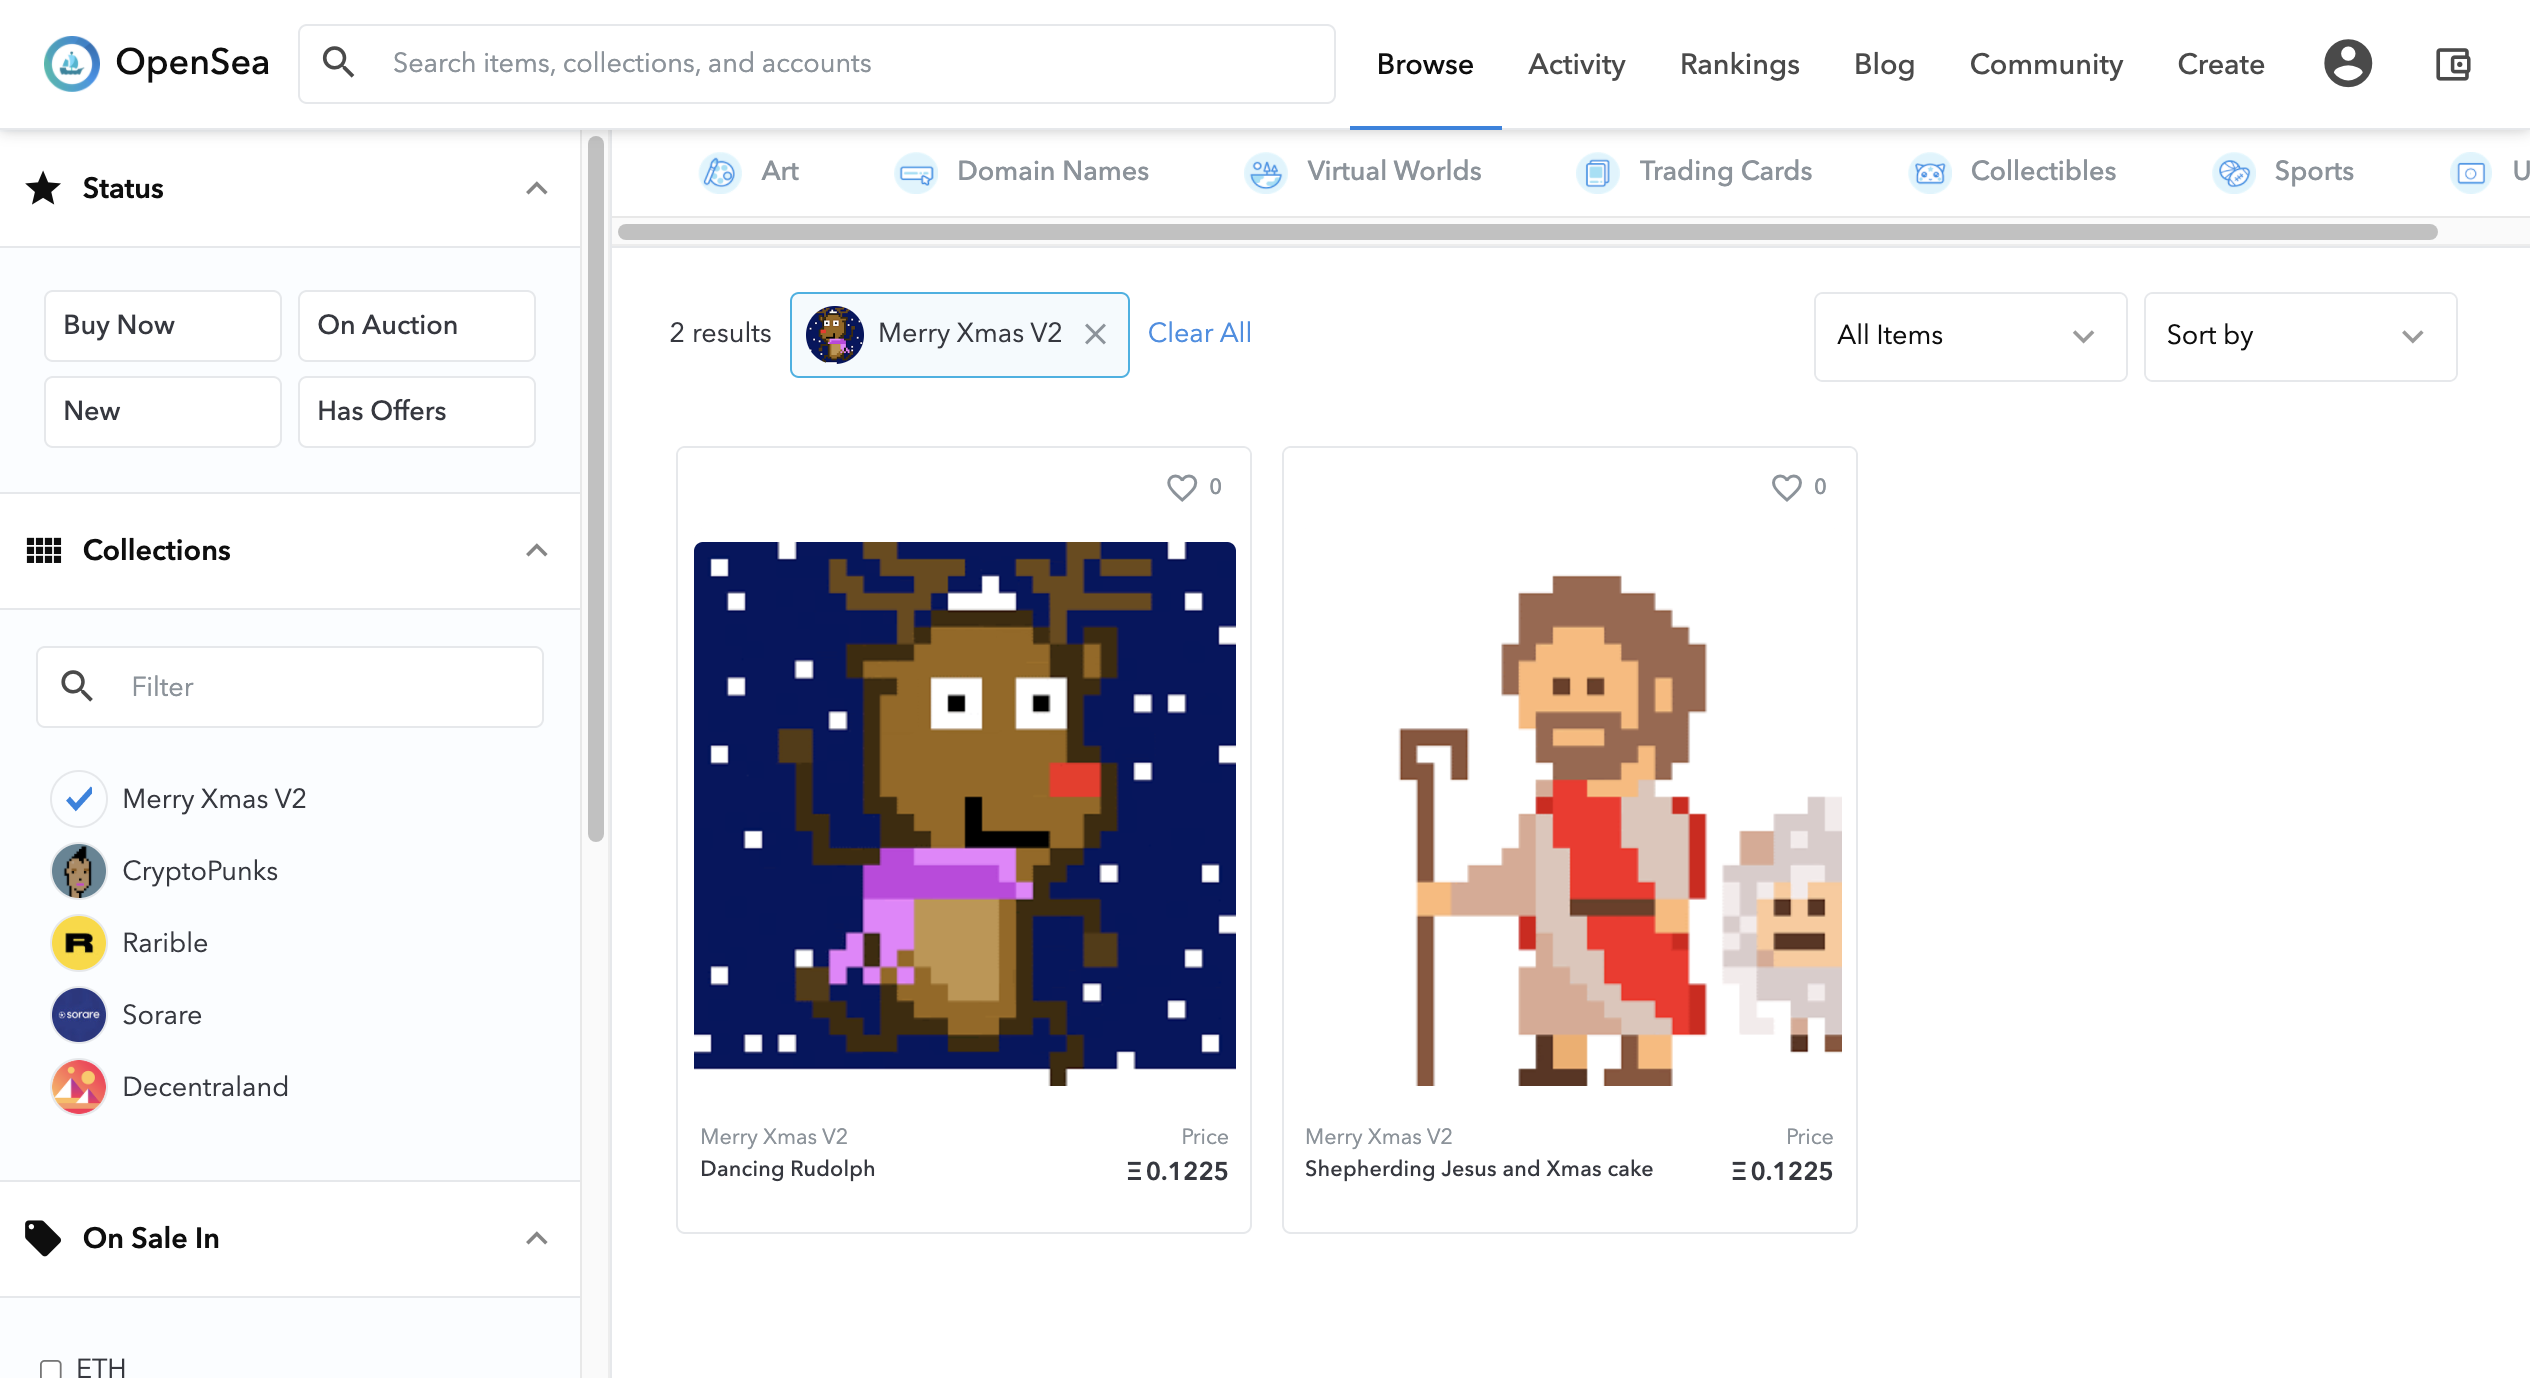Click the Status star icon
This screenshot has width=2530, height=1378.
(x=43, y=188)
